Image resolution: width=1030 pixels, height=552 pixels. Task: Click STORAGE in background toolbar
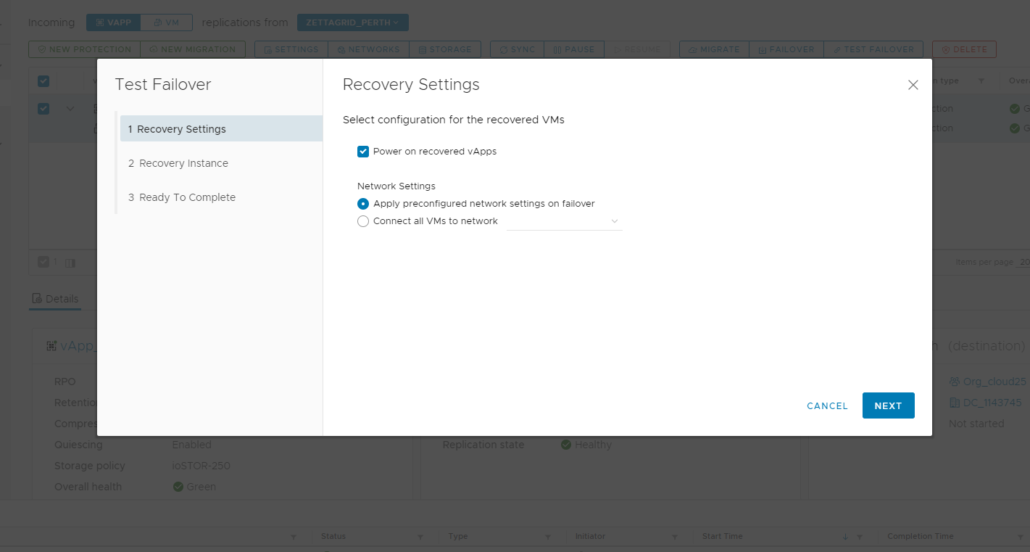445,49
